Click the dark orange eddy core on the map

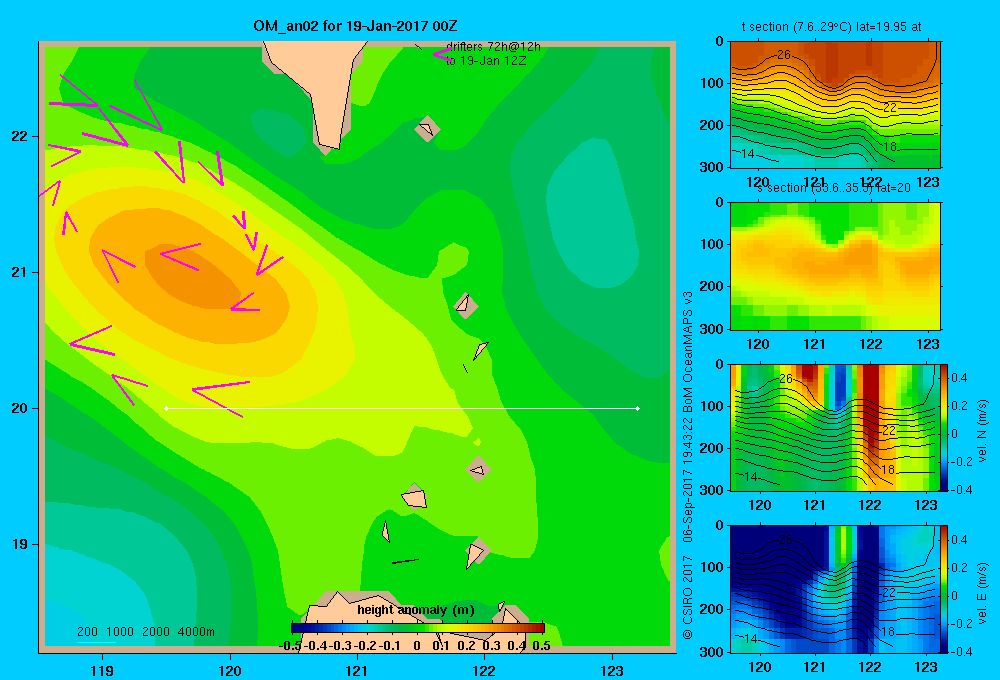(193, 276)
